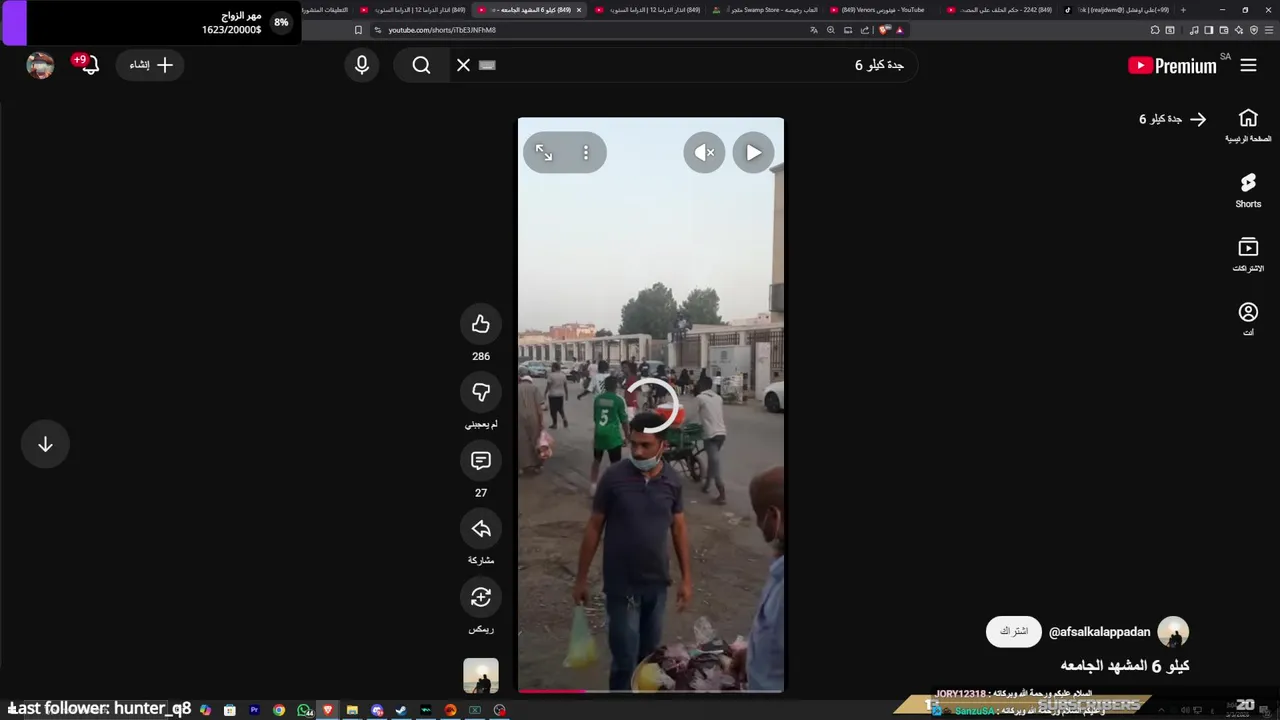Bookmark this page from the address bar
Screen dimensions: 1280x720
click(x=358, y=30)
